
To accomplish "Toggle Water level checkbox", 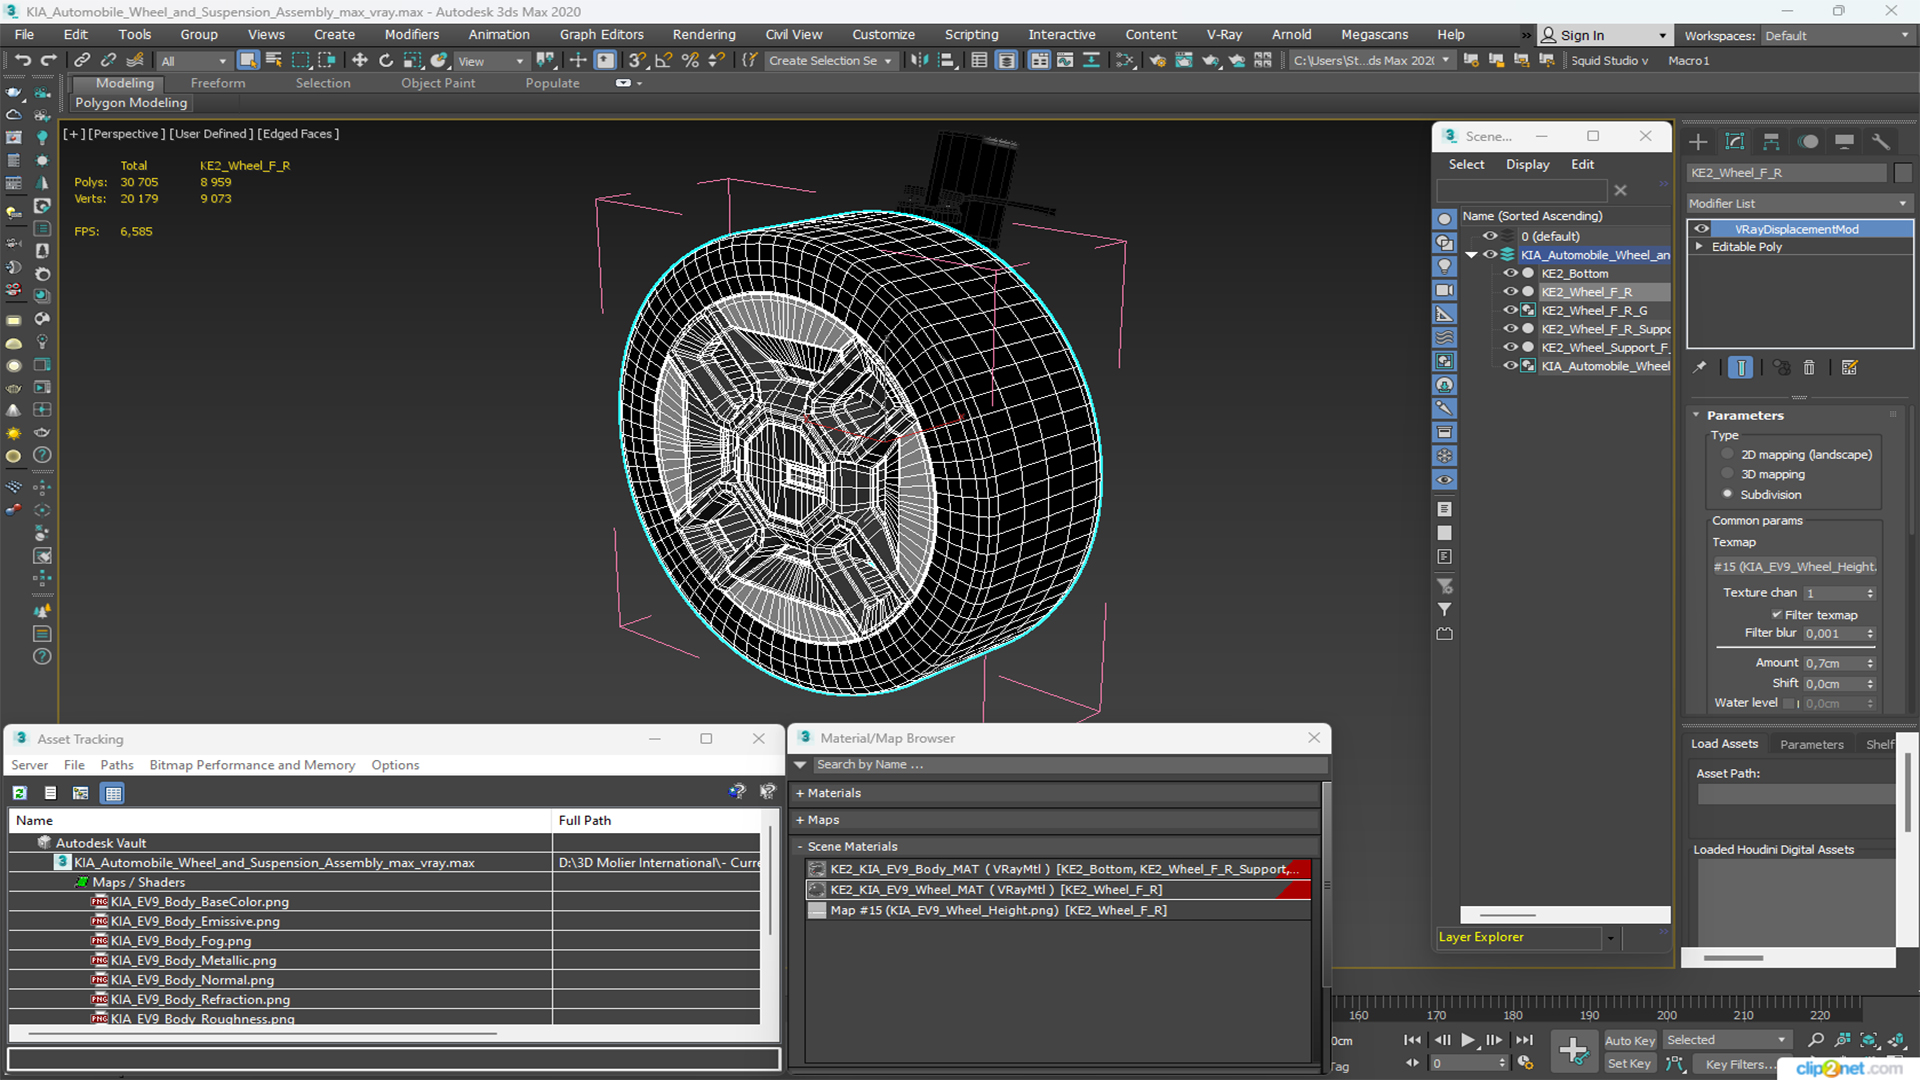I will click(1789, 703).
